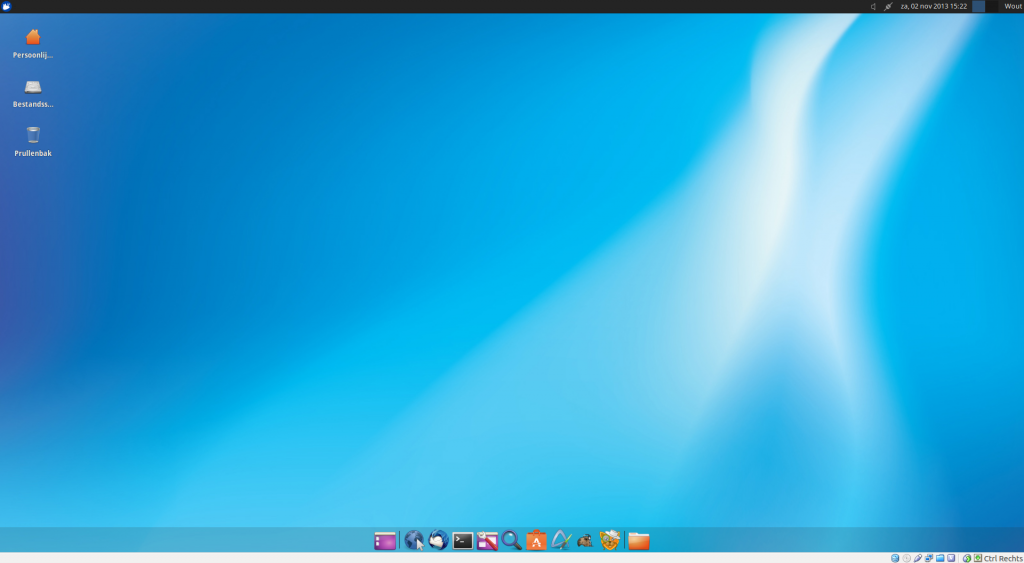Open the Persoonlijke map home desktop icon
Image resolution: width=1024 pixels, height=563 pixels.
(x=33, y=37)
